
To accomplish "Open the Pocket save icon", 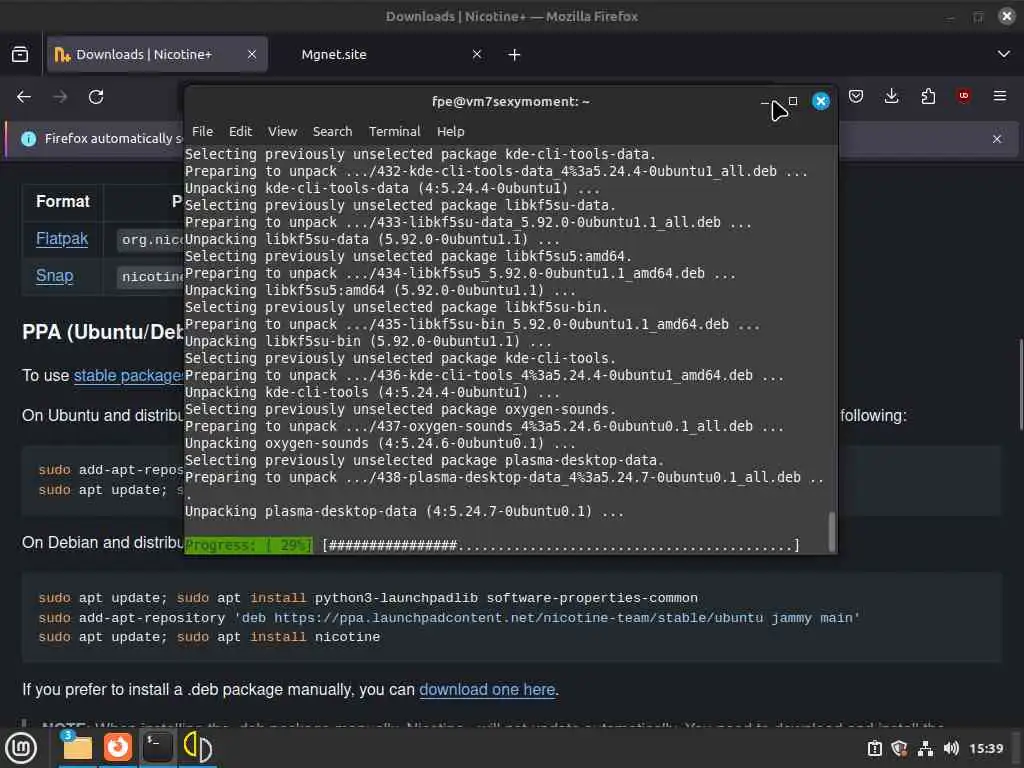I will pyautogui.click(x=856, y=97).
